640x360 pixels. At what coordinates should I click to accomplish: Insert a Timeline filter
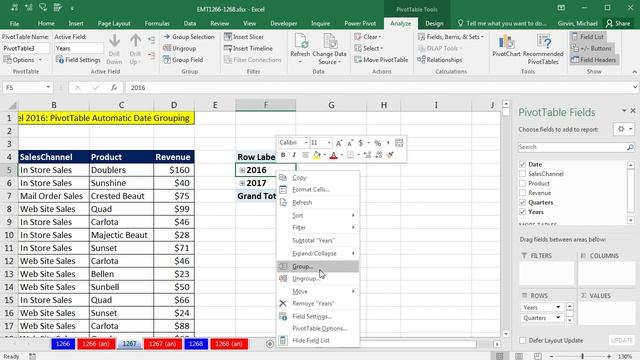click(x=248, y=48)
